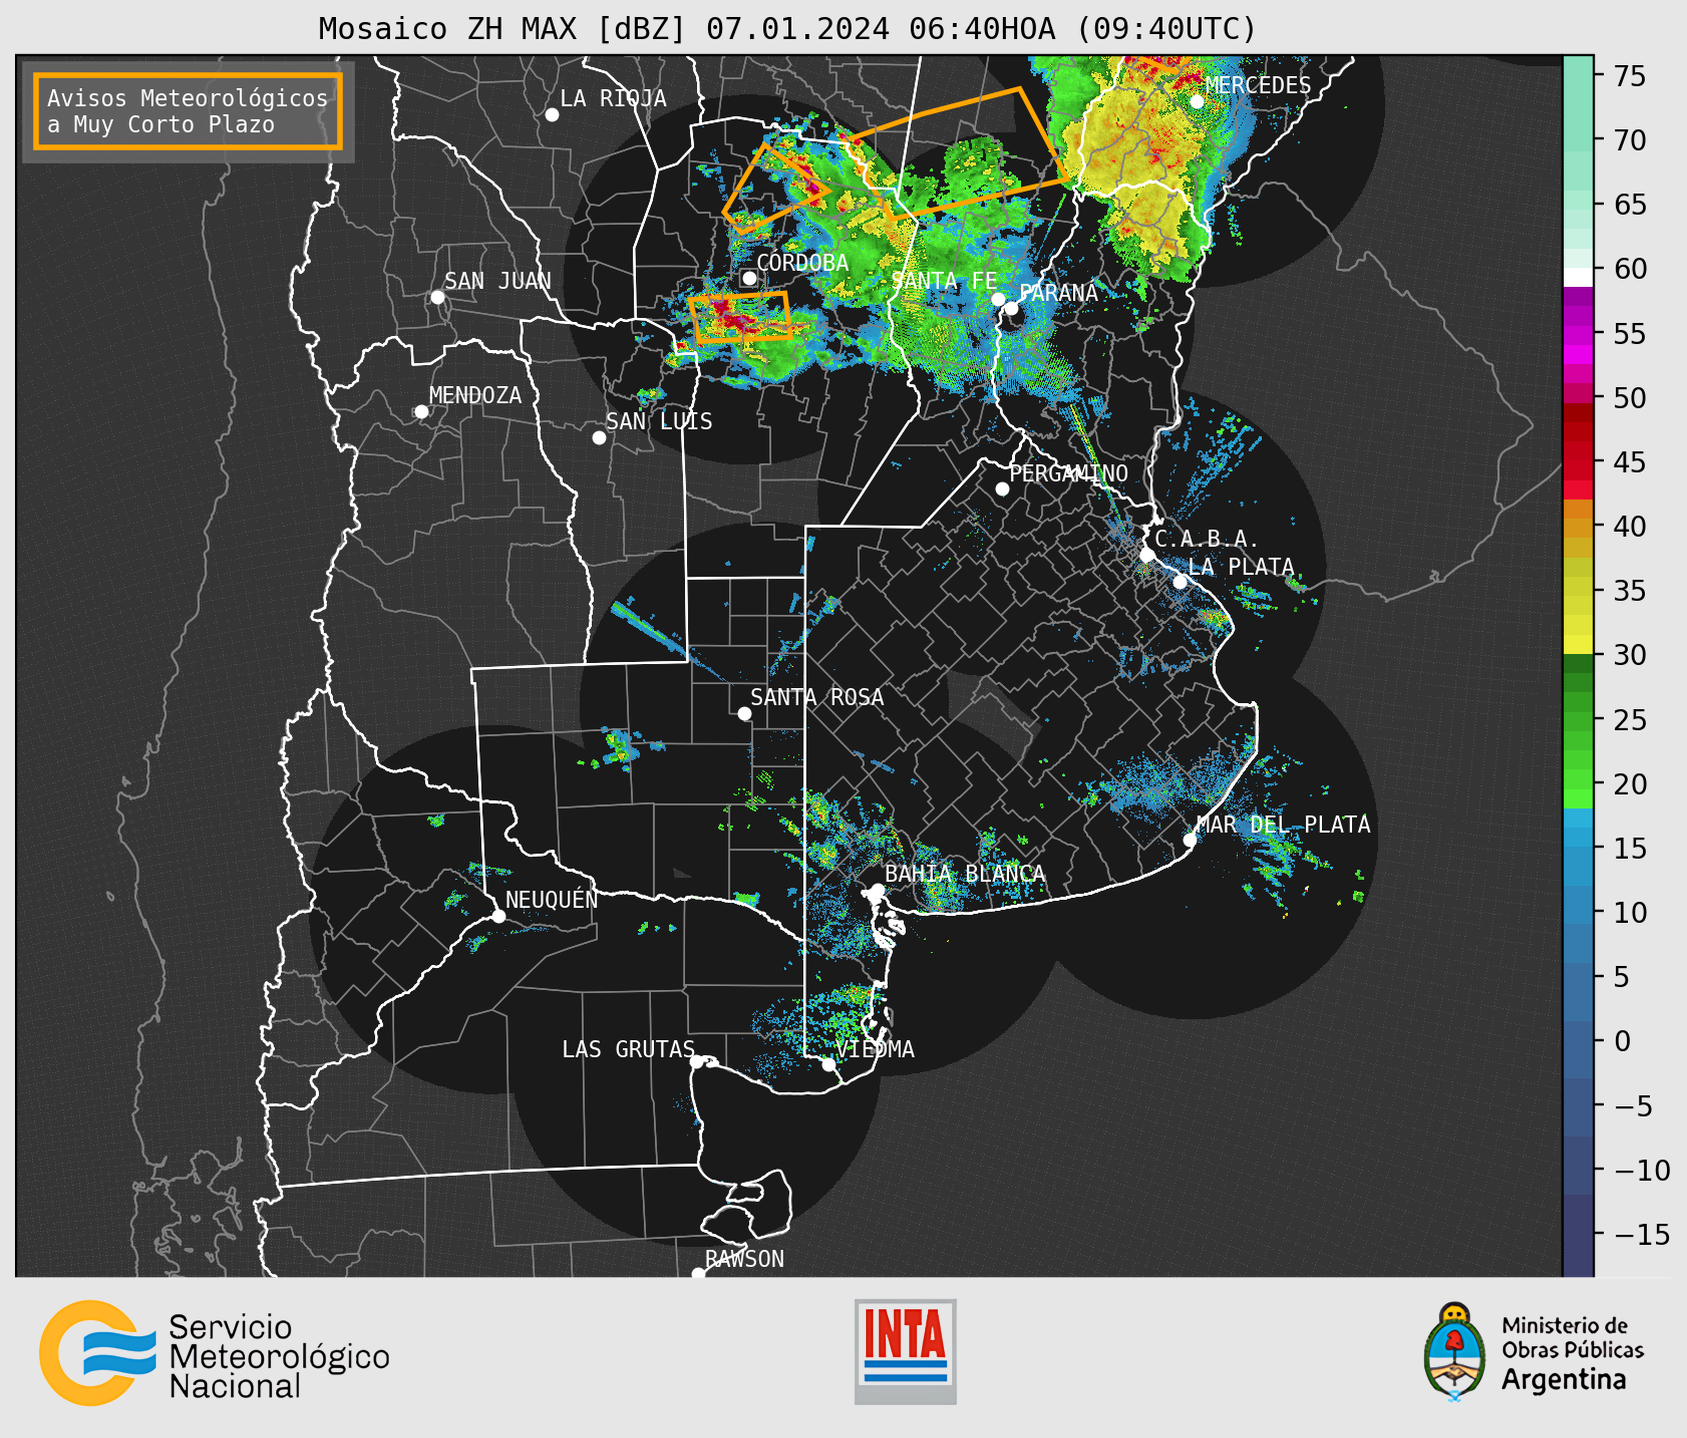Click the white dot marking Neuquén
The image size is (1687, 1438).
tap(498, 916)
